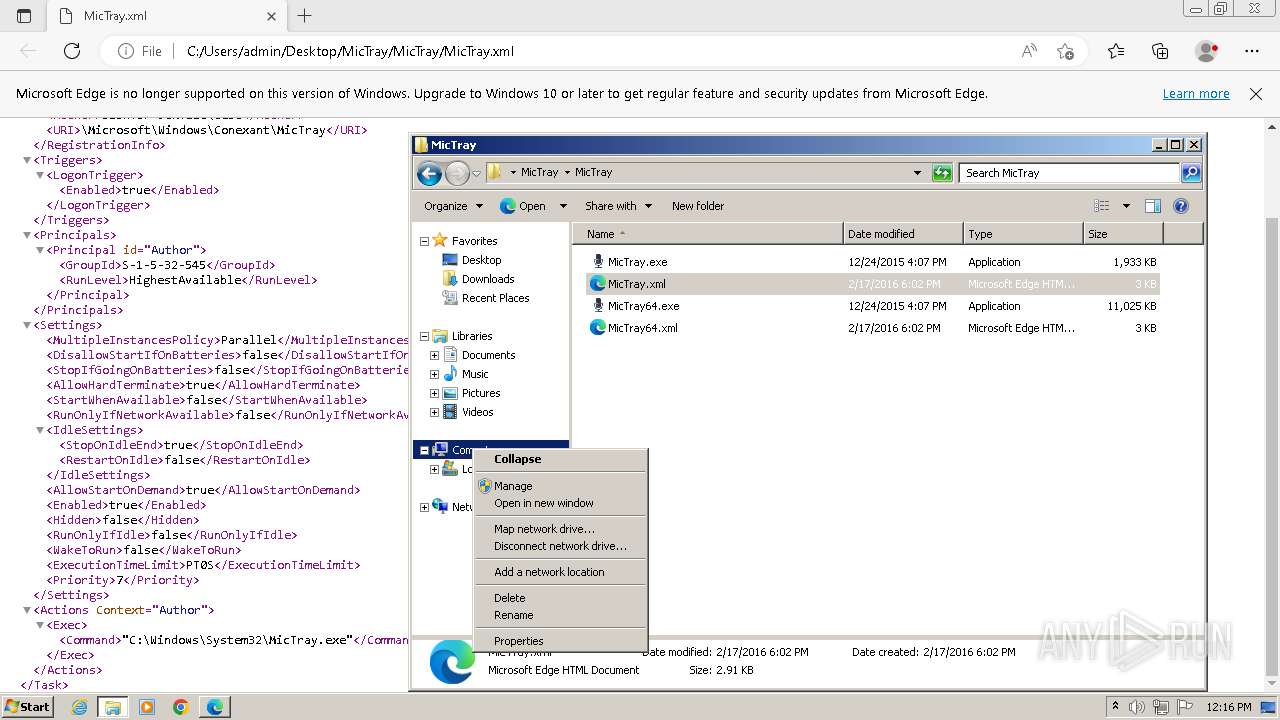Click New folder button in Explorer

(x=698, y=206)
